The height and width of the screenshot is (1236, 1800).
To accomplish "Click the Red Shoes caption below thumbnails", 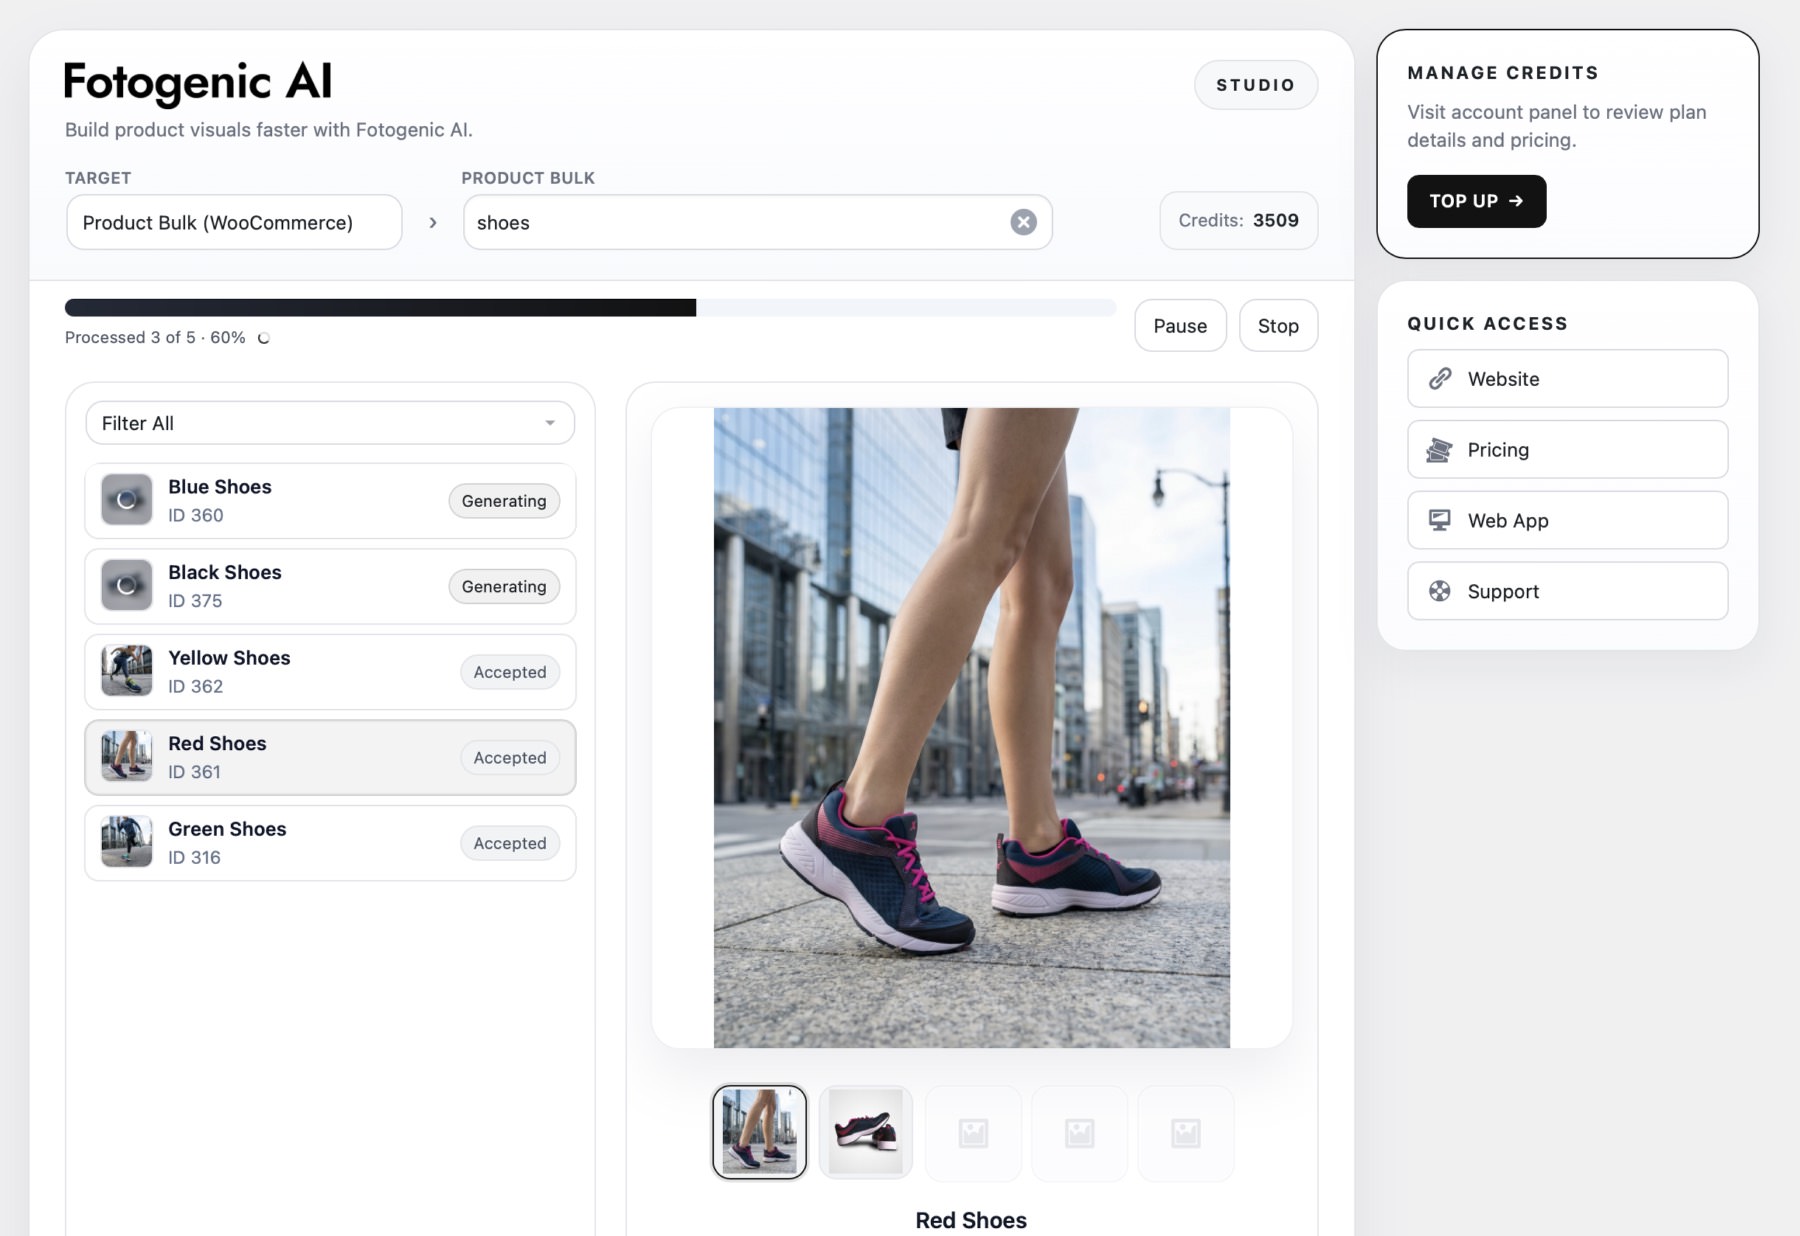I will click(x=971, y=1220).
